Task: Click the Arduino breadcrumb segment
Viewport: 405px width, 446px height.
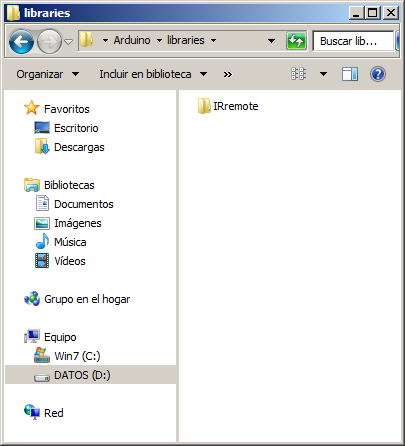Action: (x=132, y=40)
